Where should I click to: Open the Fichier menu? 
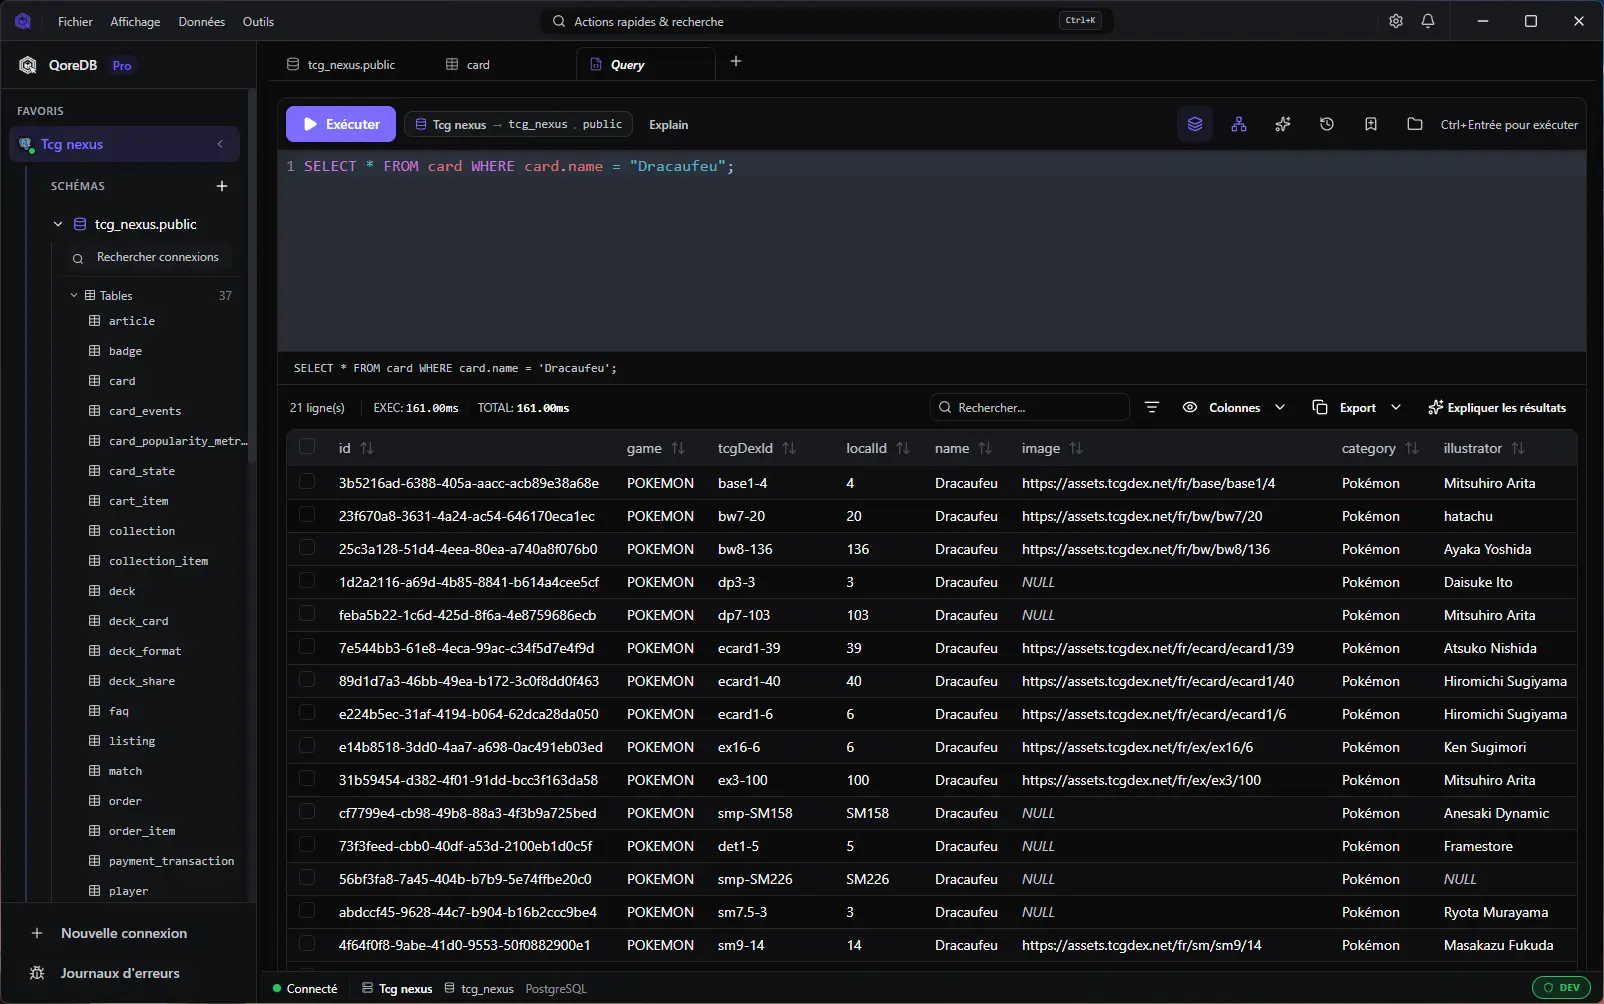75,21
